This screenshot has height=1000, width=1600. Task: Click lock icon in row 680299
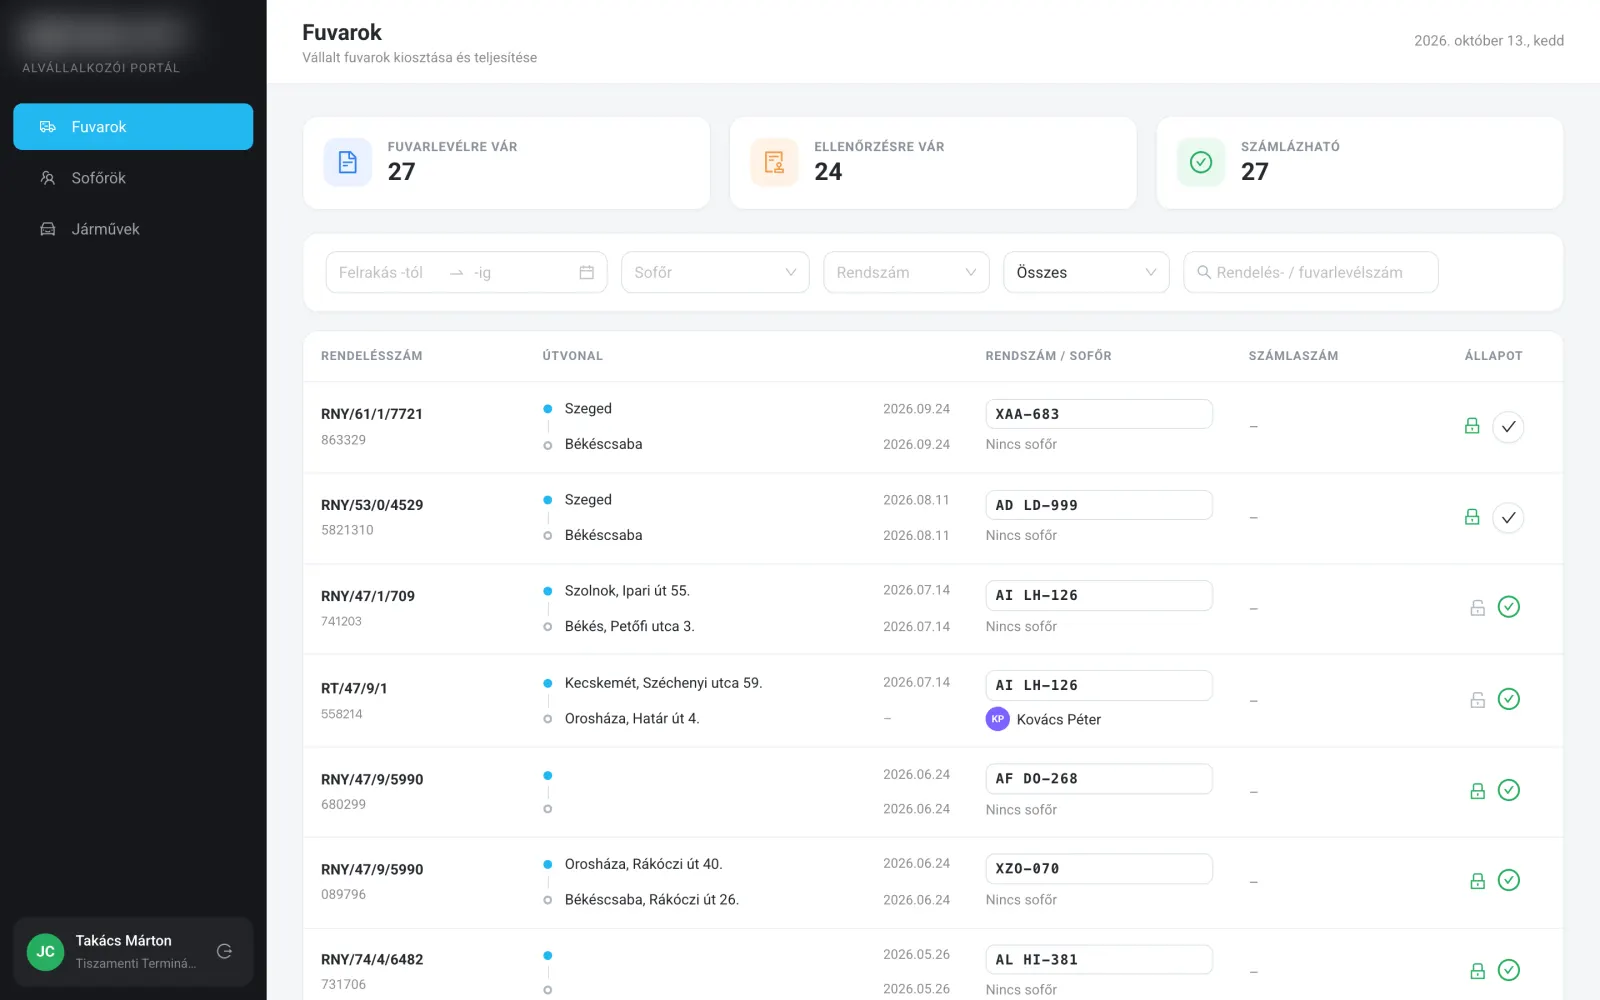(x=1477, y=791)
